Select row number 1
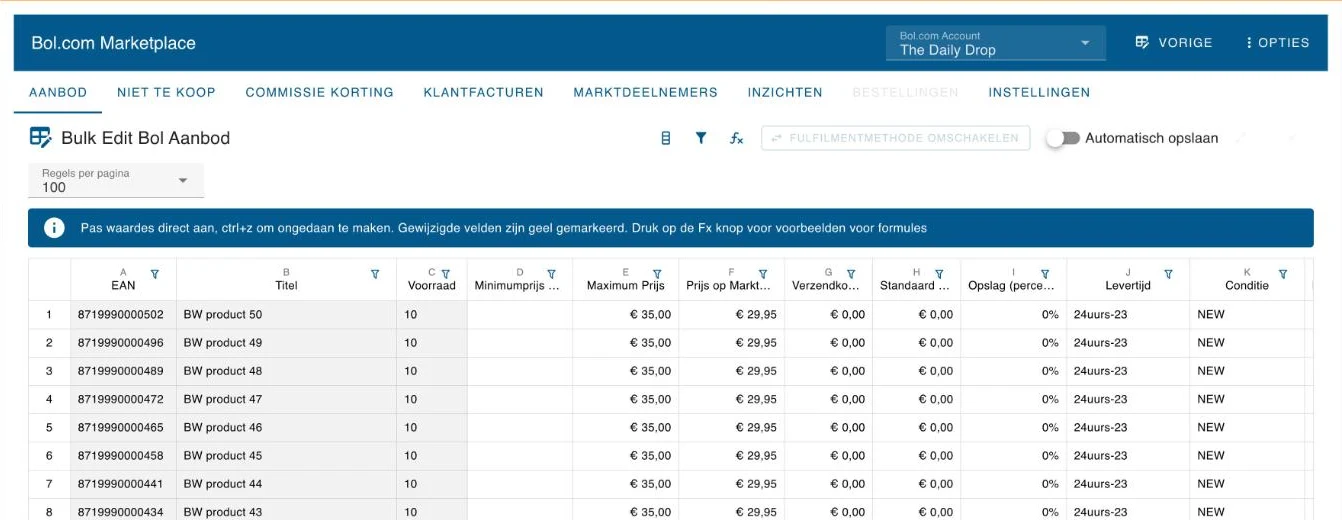 [49, 314]
